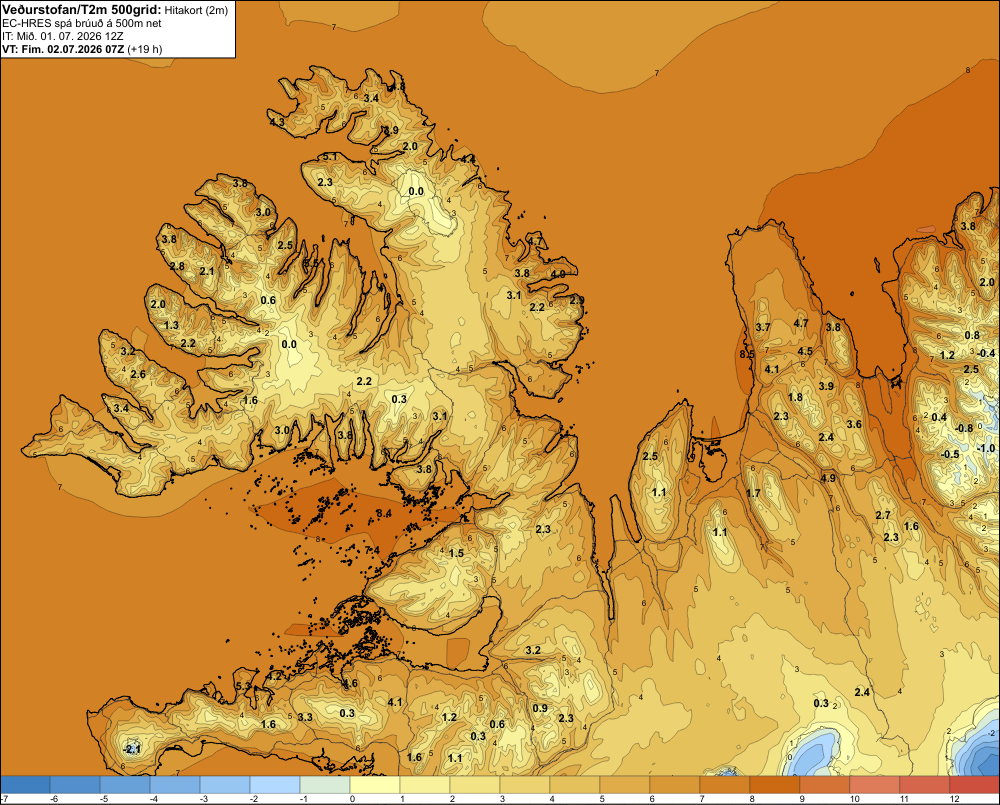
Task: Select the -2.1 temperature reading
Action: point(131,750)
